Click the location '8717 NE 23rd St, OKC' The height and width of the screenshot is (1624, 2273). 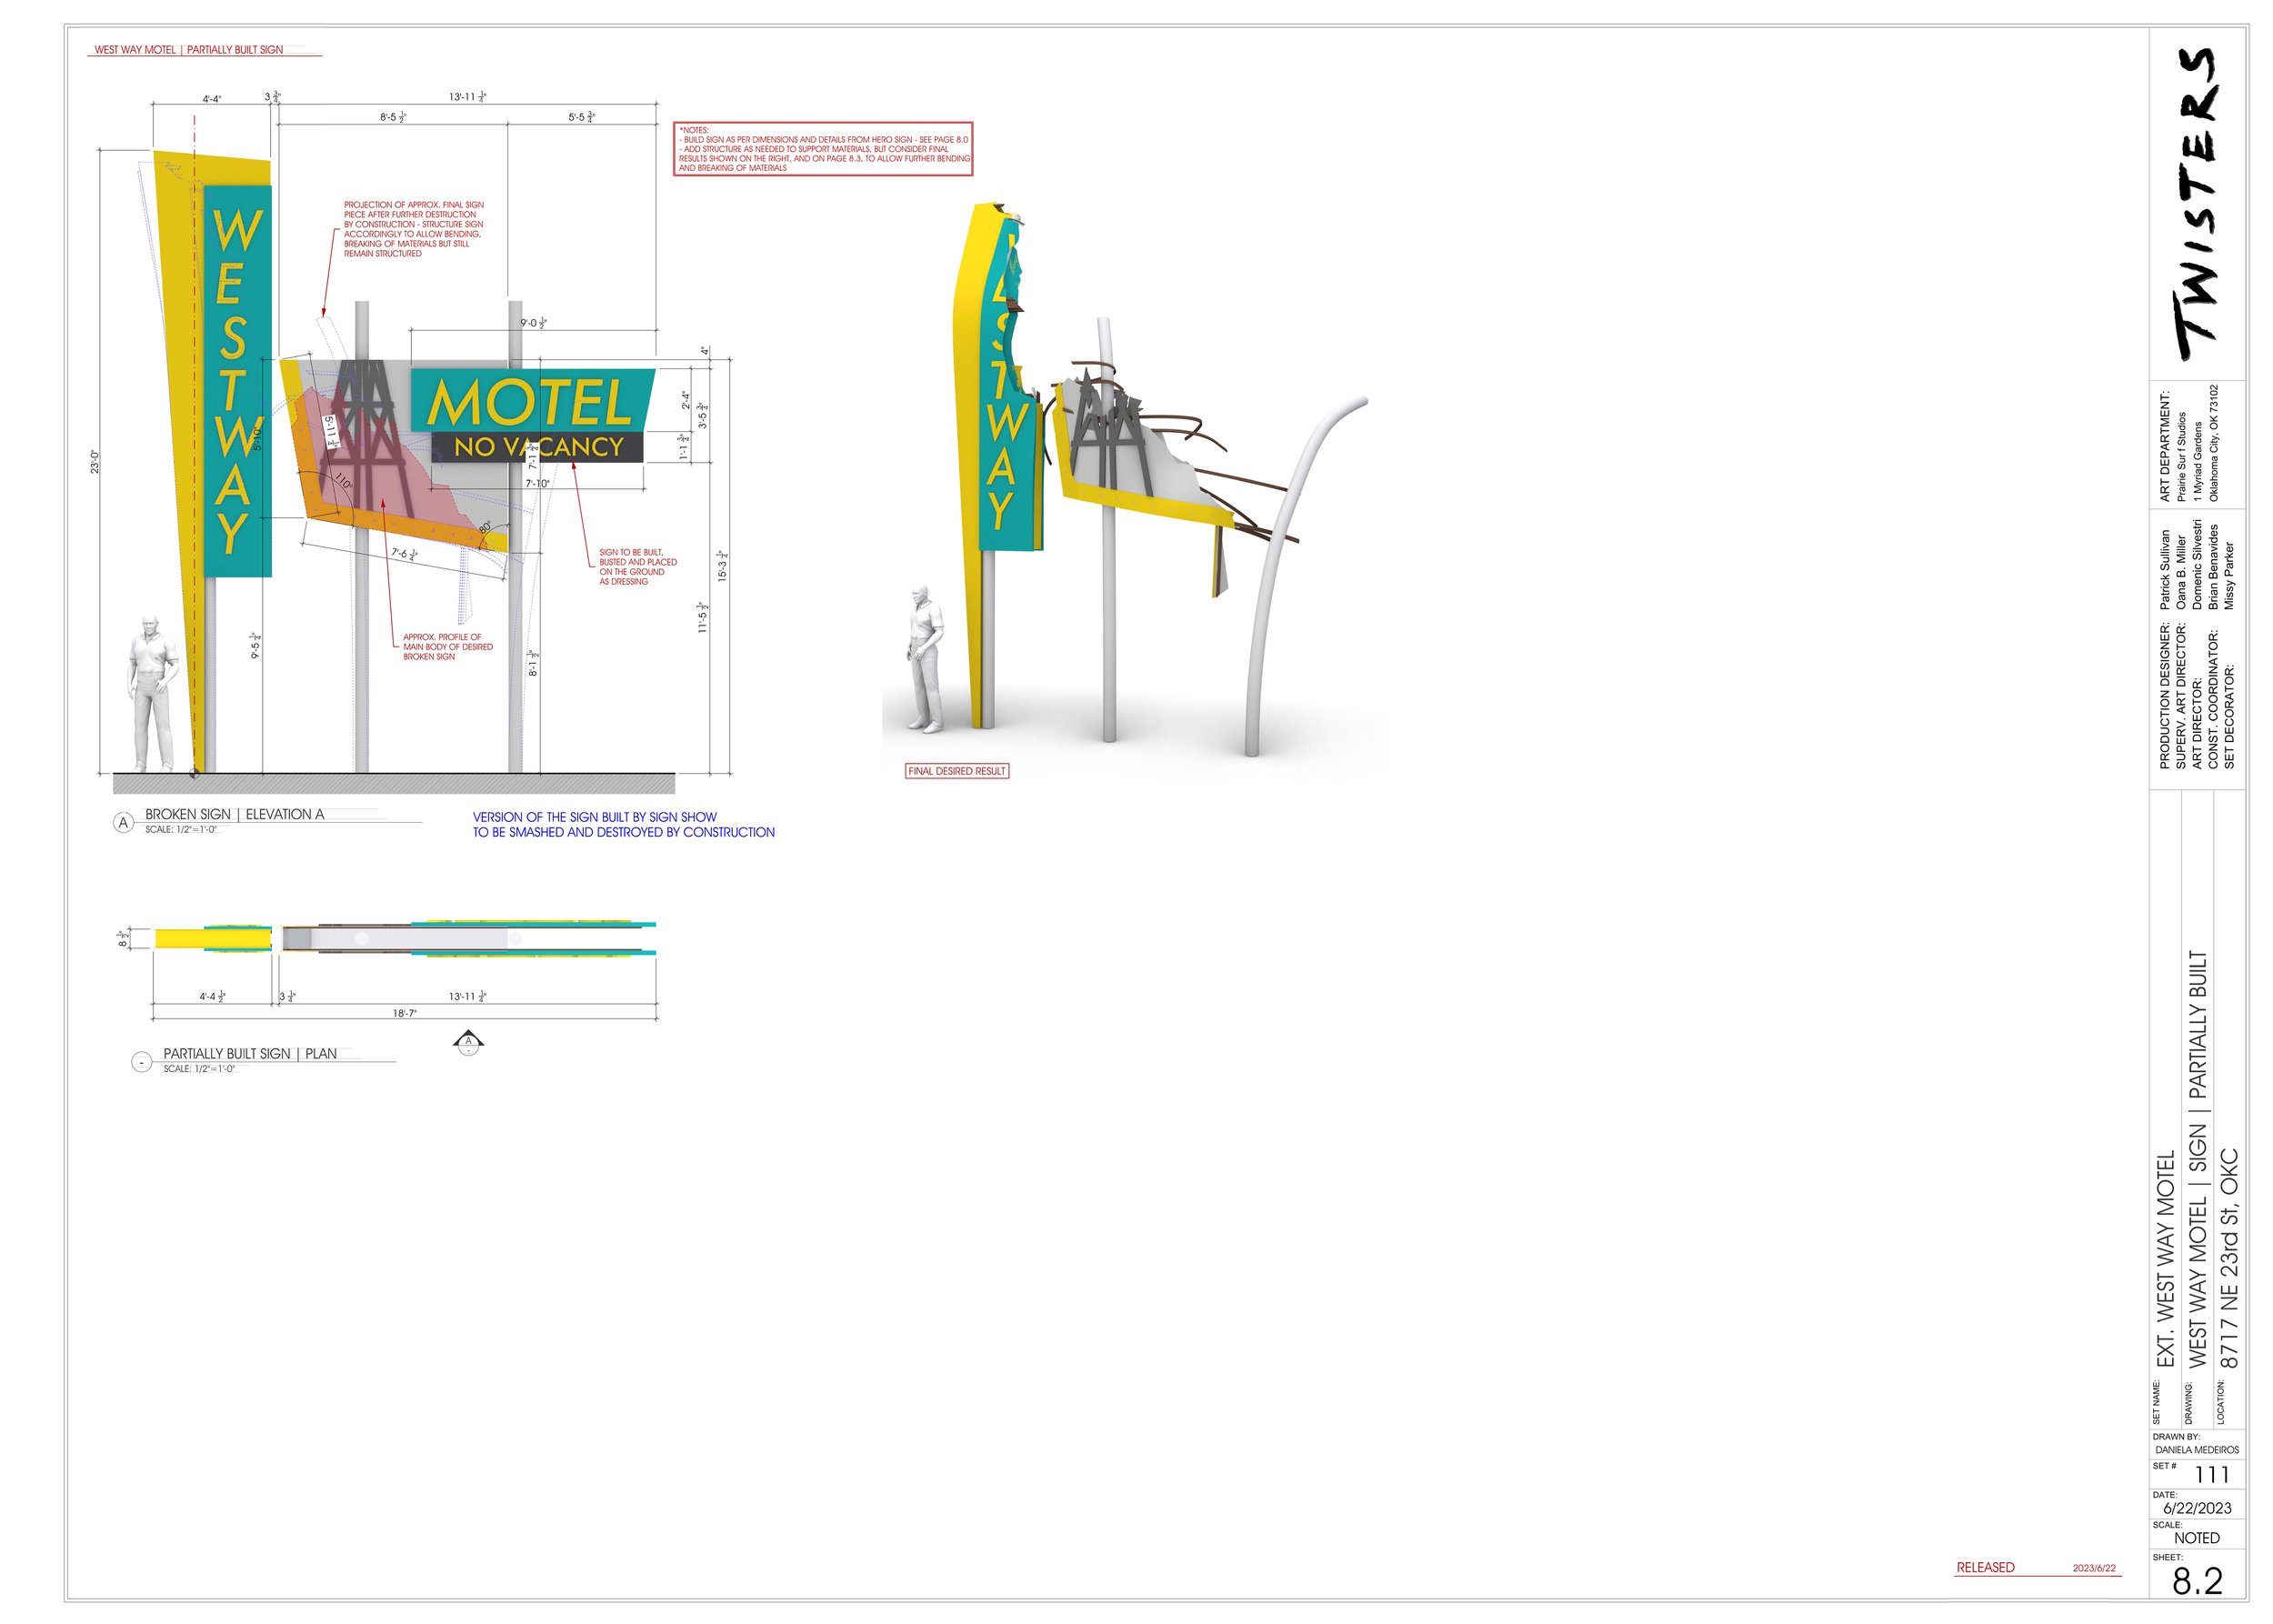(2229, 1259)
